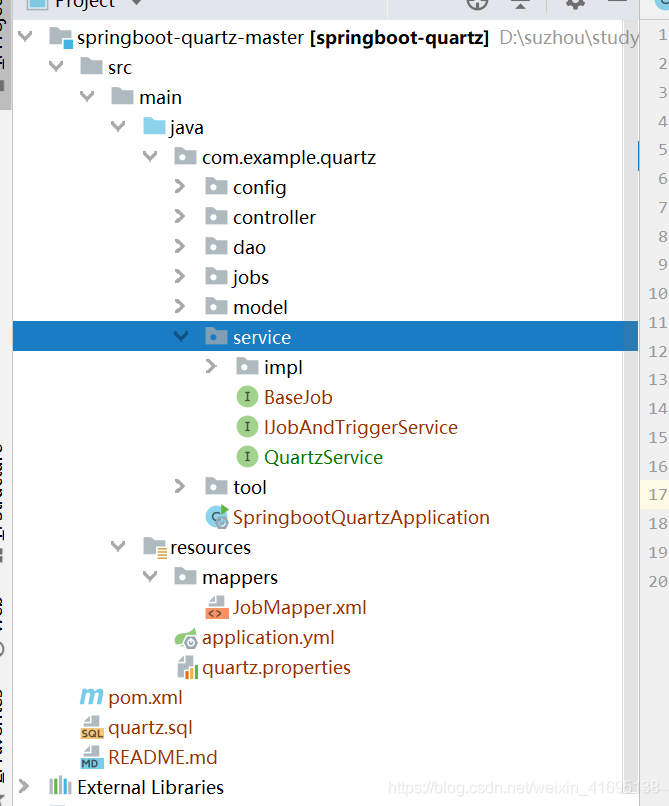Click the quartz.properties file icon
The image size is (669, 806).
(x=187, y=667)
